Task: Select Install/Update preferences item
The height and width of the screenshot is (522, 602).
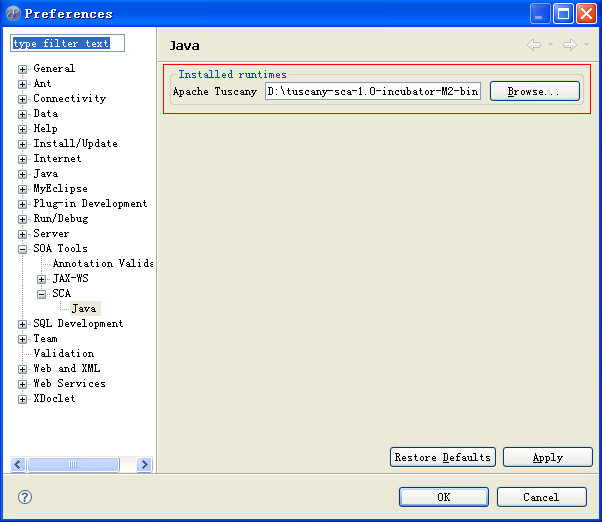Action: (75, 143)
